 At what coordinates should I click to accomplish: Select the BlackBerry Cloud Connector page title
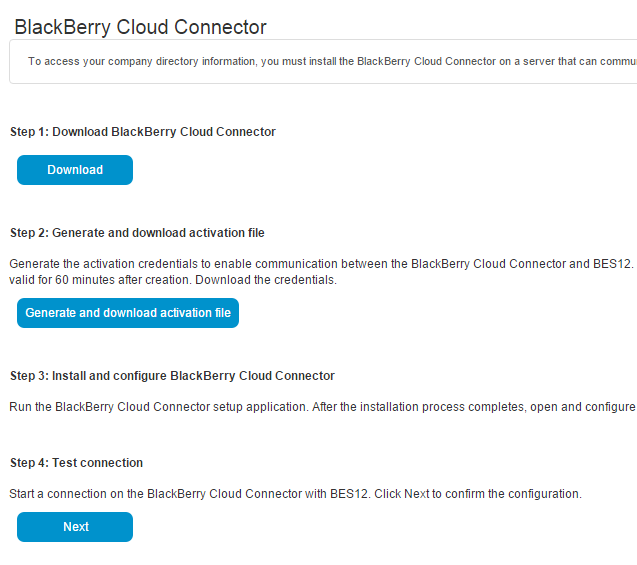pyautogui.click(x=140, y=28)
